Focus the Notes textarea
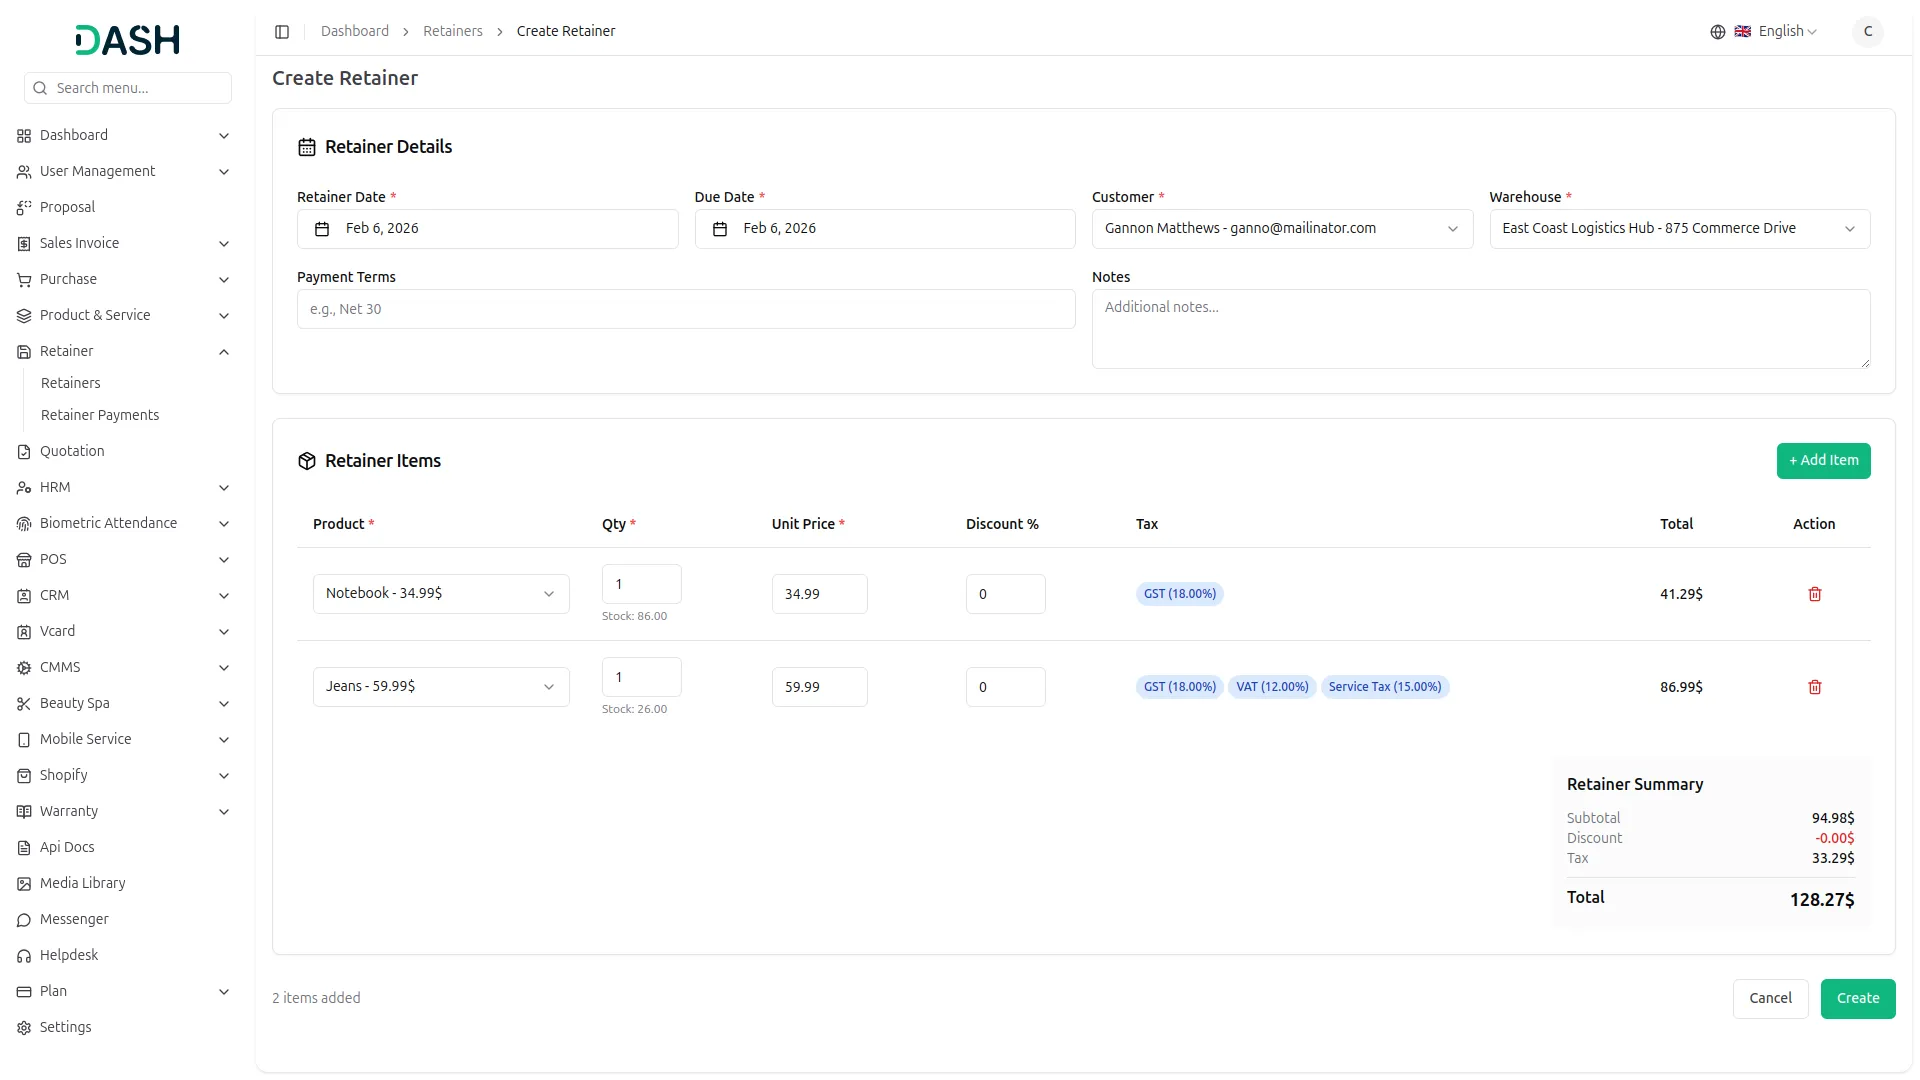This screenshot has height=1080, width=1920. (x=1481, y=329)
